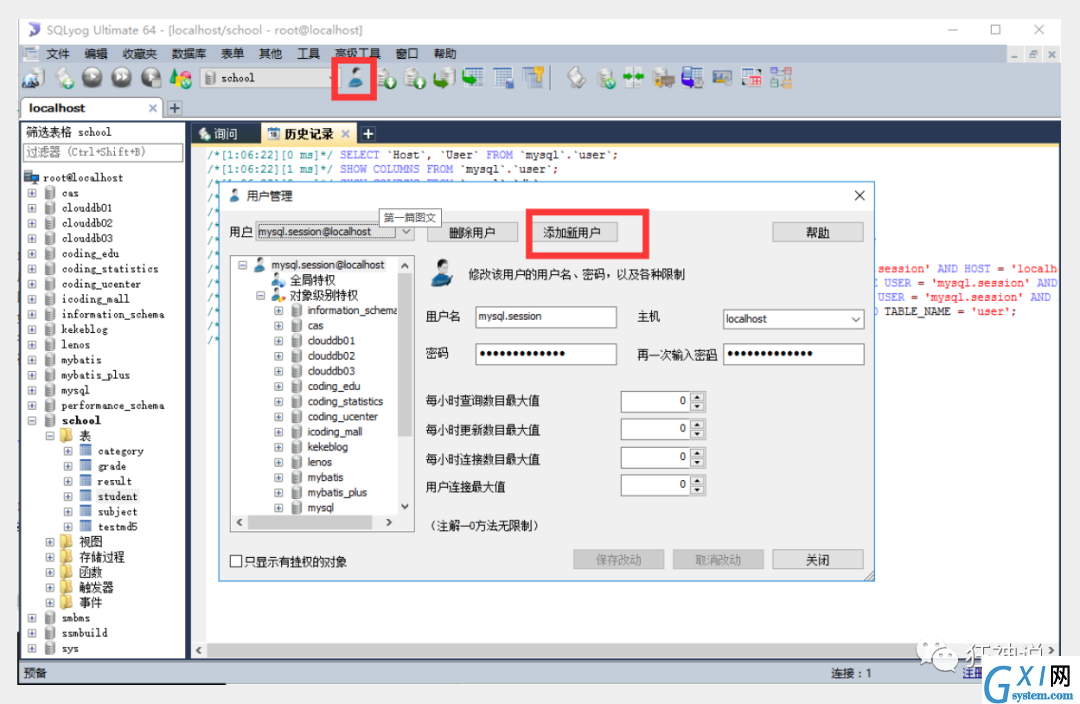1080x704 pixels.
Task: Open the host localhost dropdown
Action: tap(855, 319)
